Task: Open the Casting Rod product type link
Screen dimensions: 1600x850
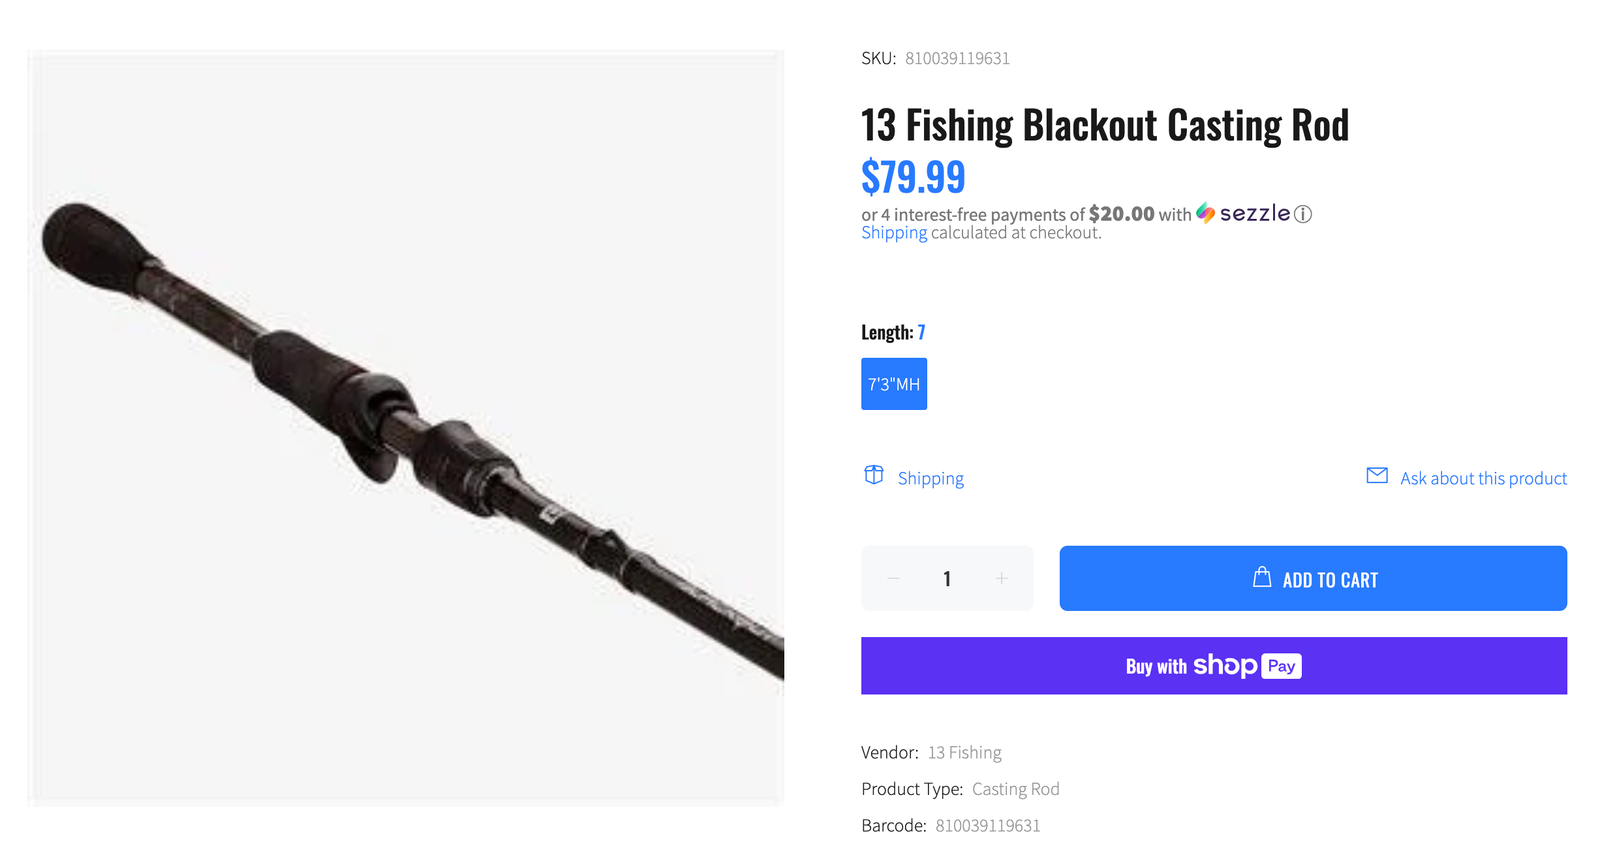Action: [1015, 789]
